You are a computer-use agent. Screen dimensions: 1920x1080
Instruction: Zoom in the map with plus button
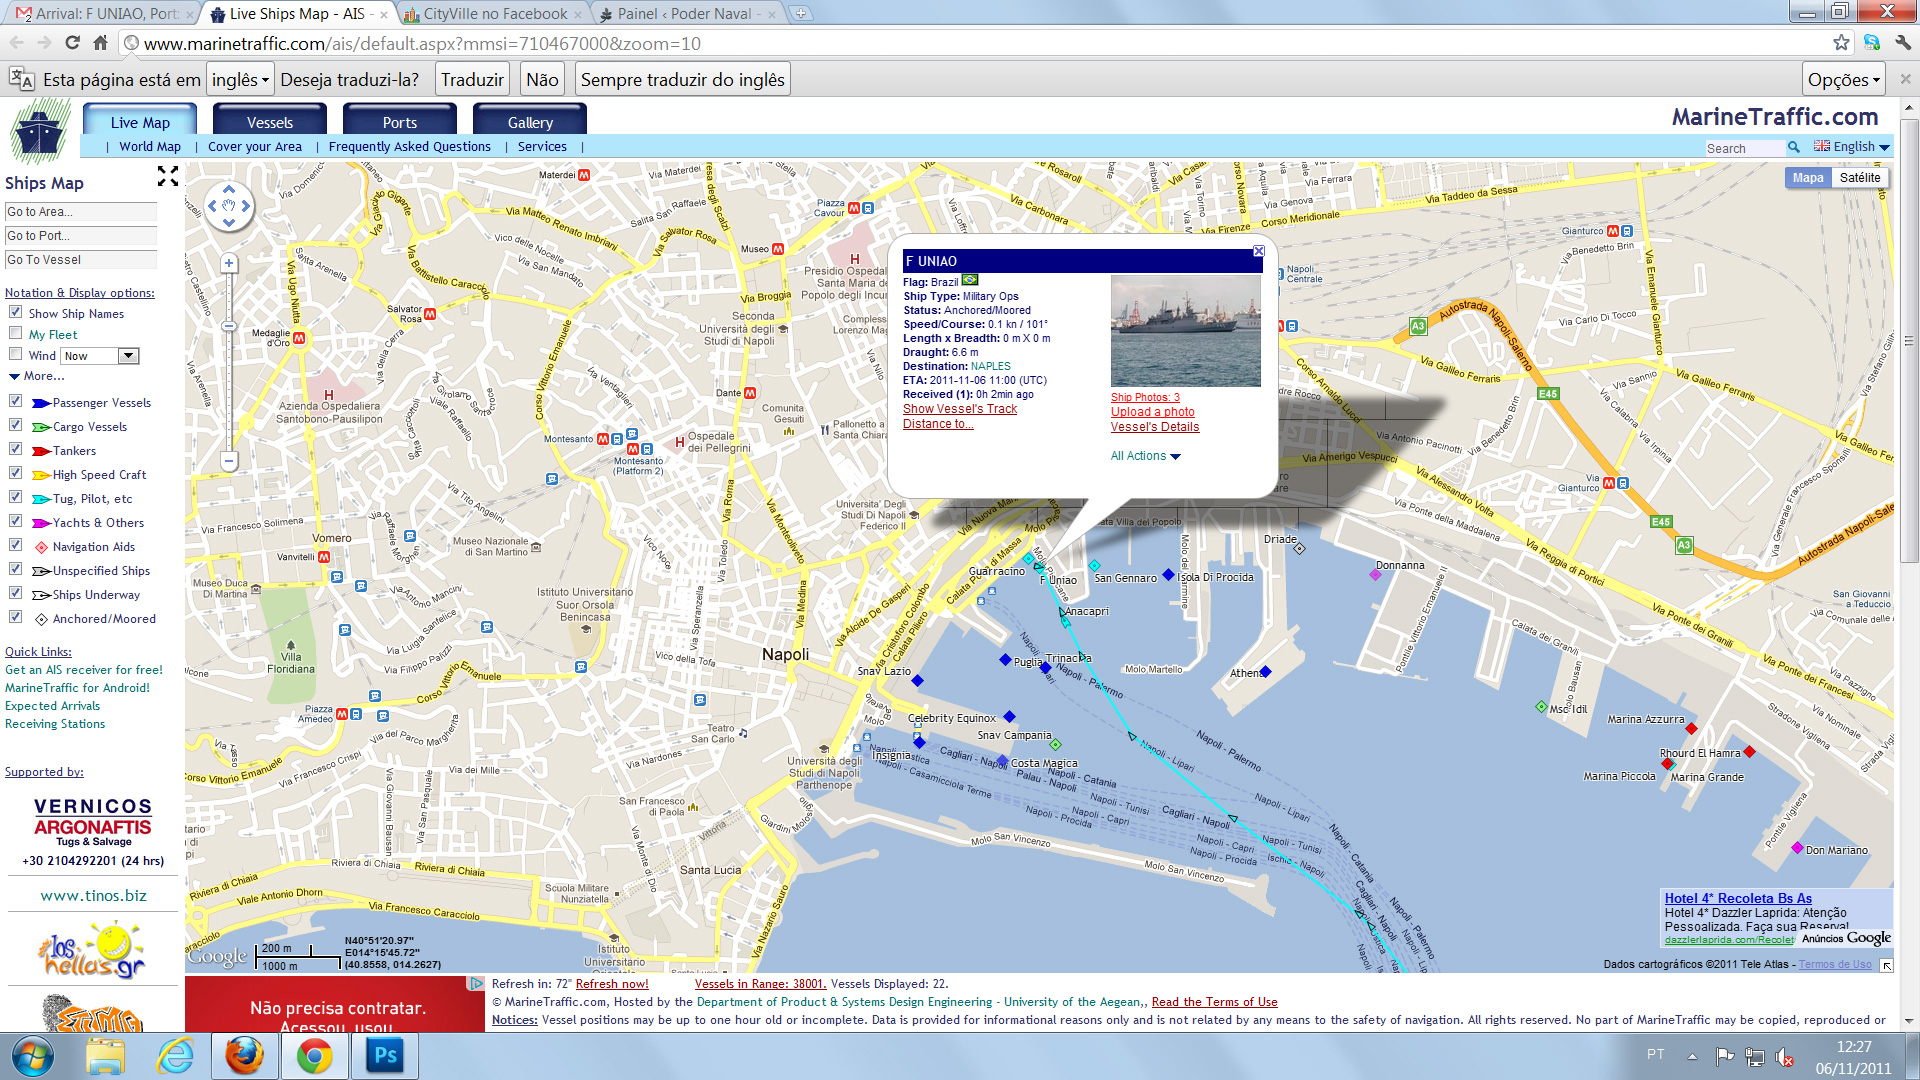229,264
